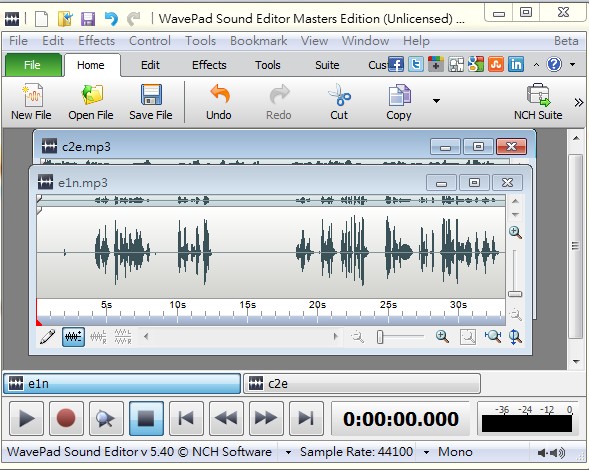Zoom out horizontally magnifier icon
589x470 pixels.
click(x=358, y=337)
